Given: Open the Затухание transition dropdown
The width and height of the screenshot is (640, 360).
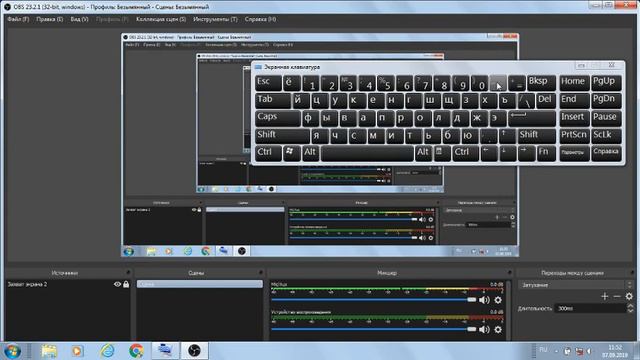Looking at the screenshot, I should pyautogui.click(x=576, y=285).
